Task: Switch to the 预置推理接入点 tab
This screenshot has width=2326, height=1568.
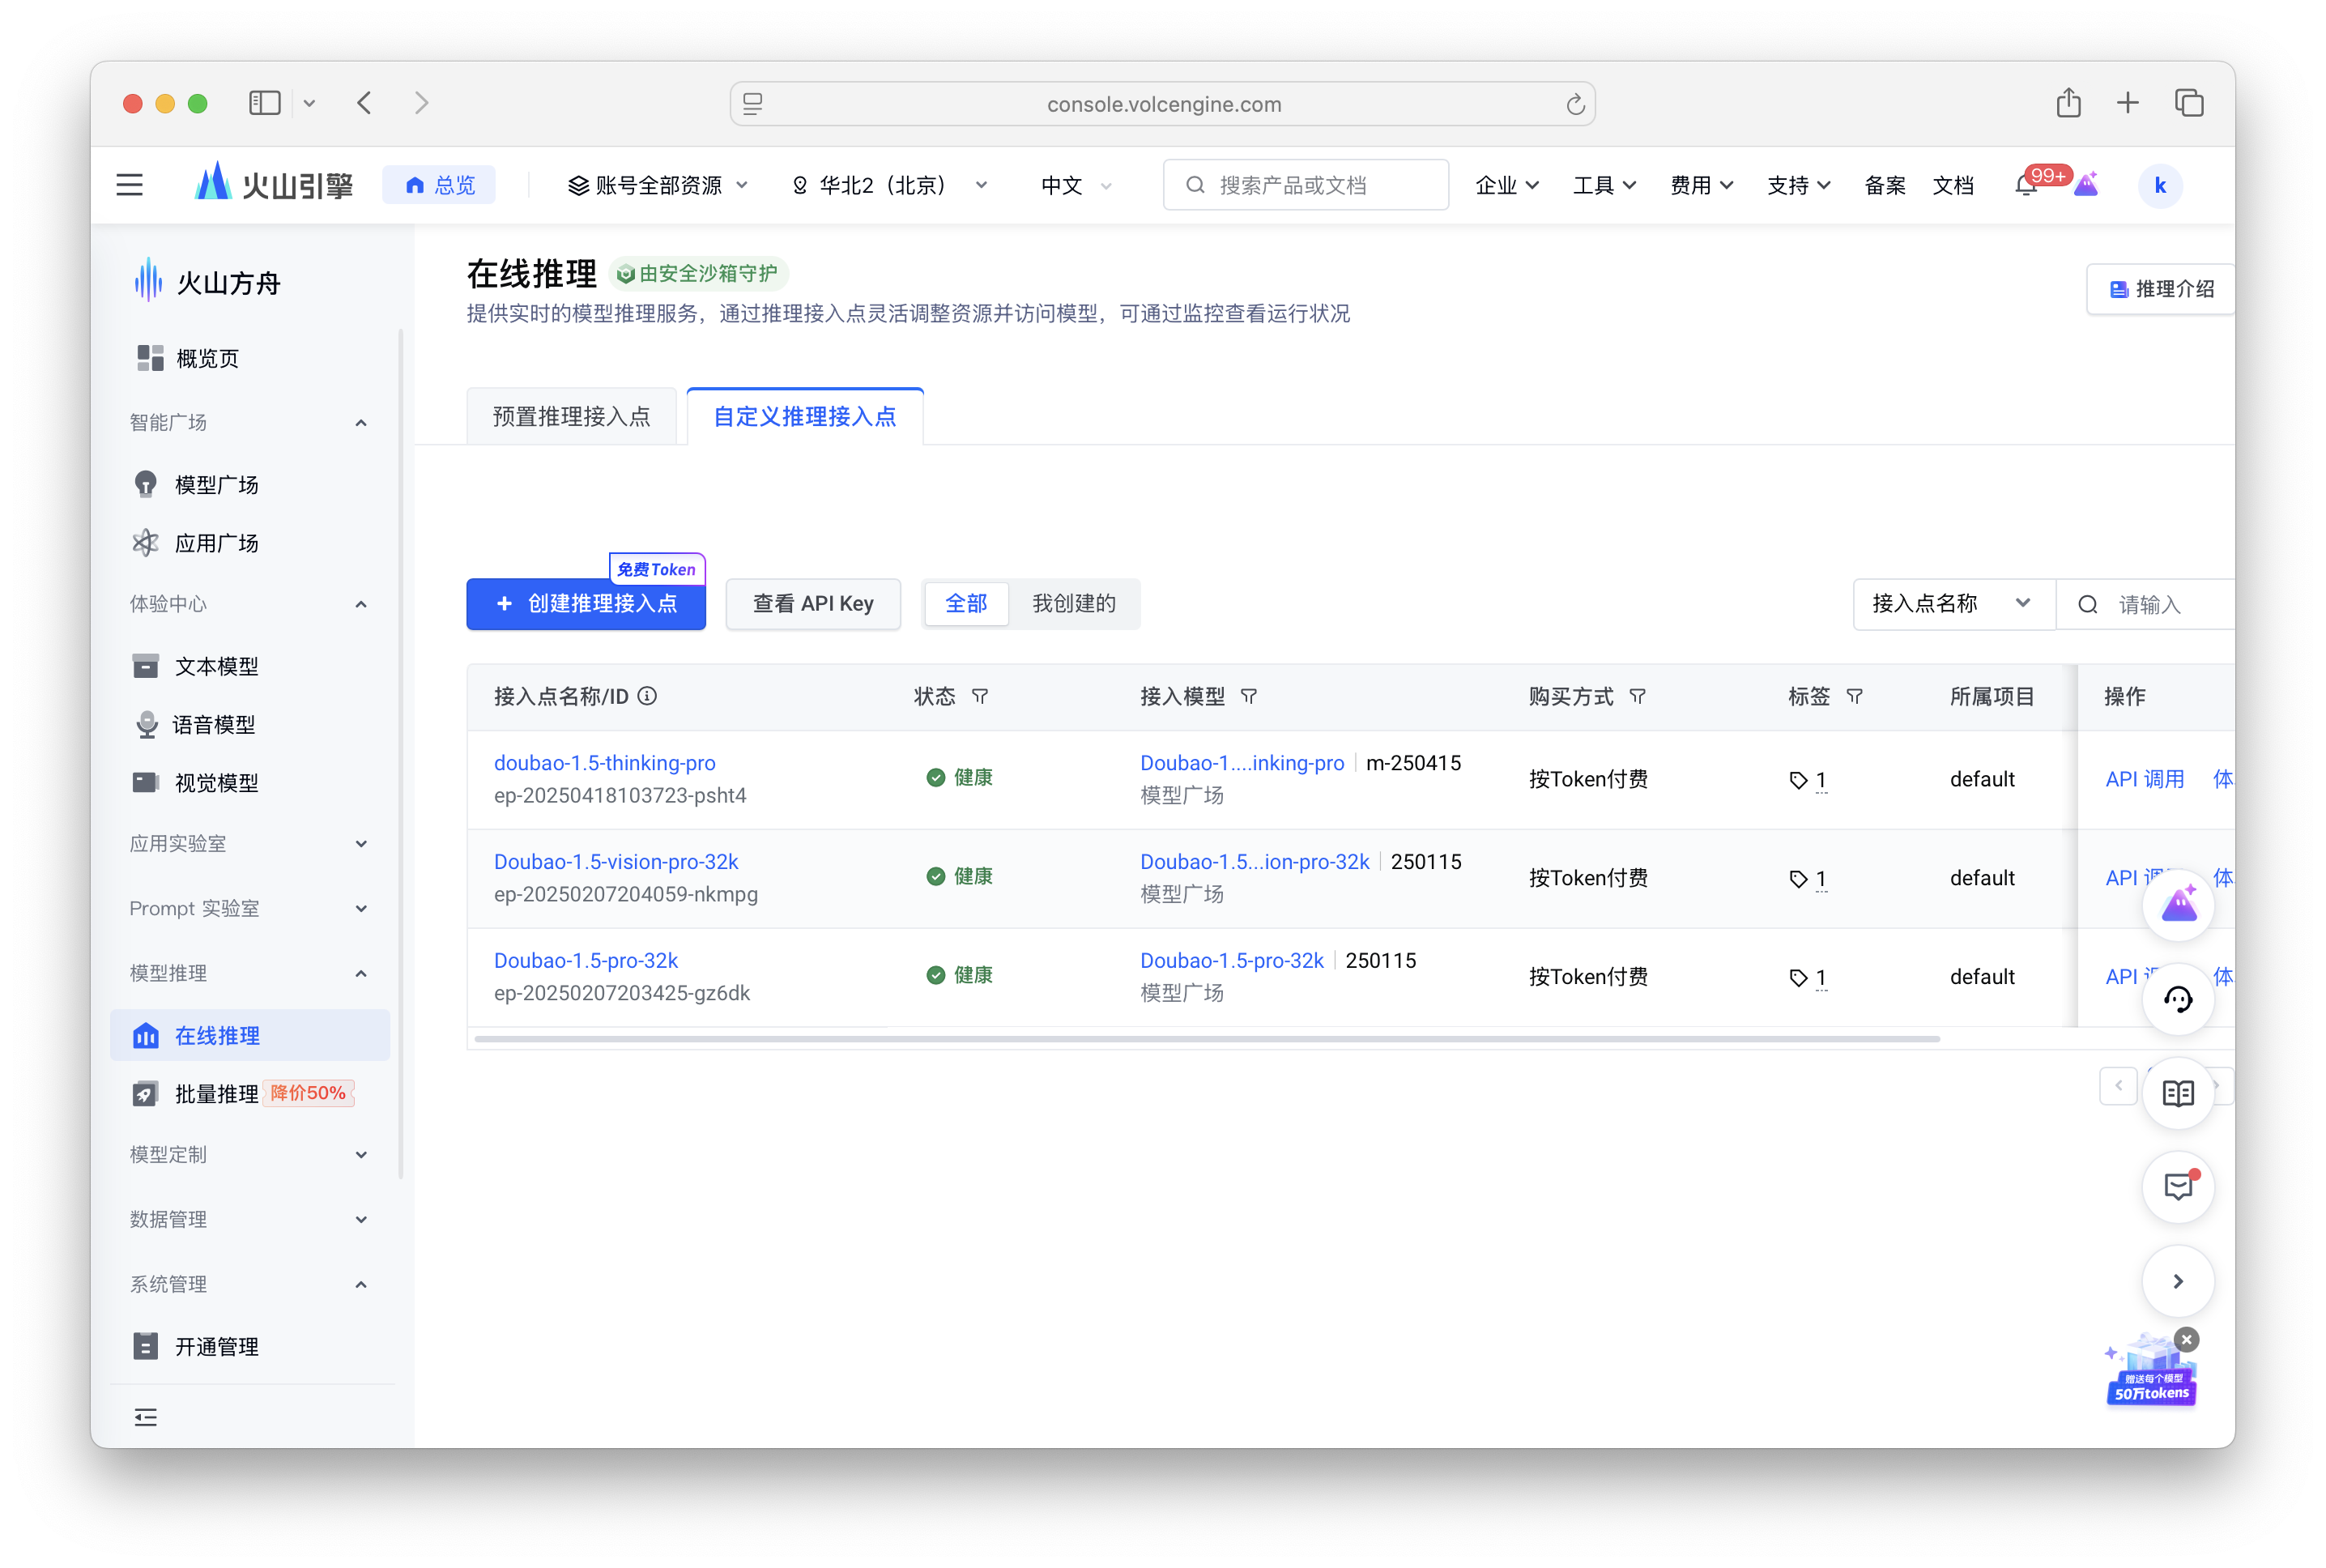Action: tap(571, 417)
